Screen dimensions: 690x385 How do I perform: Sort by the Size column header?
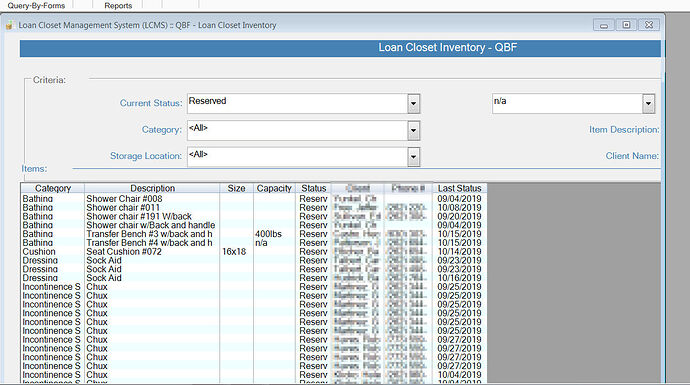click(x=236, y=188)
